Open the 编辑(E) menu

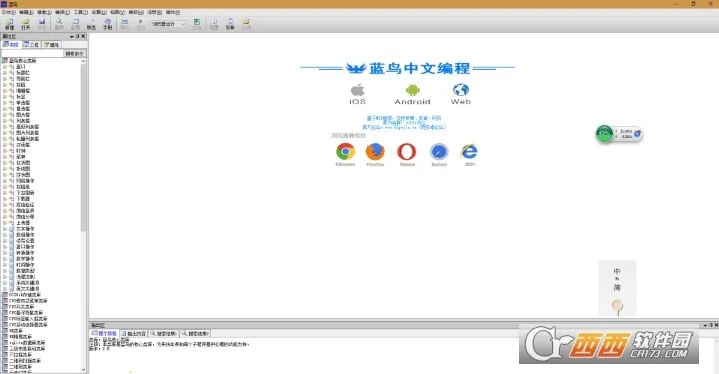[x=26, y=12]
